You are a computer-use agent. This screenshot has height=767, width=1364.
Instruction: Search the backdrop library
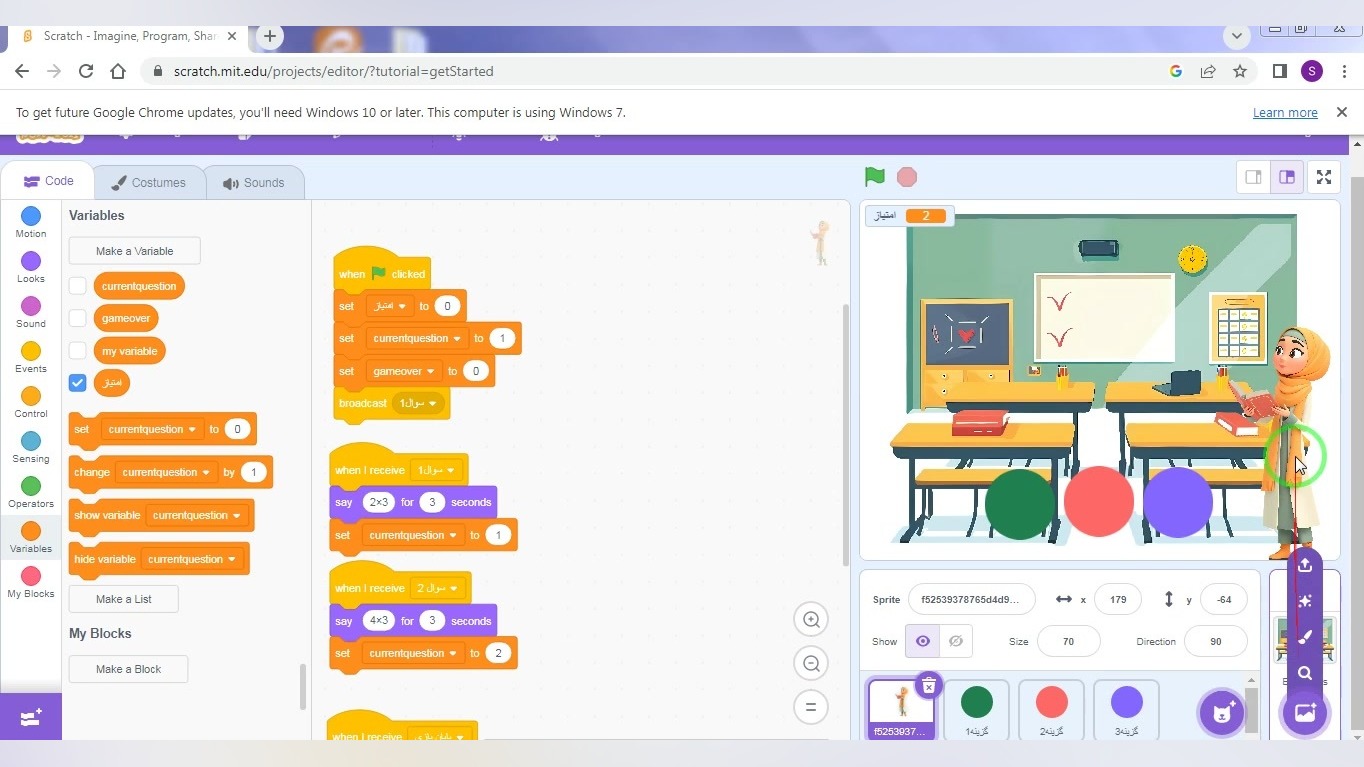coord(1305,673)
